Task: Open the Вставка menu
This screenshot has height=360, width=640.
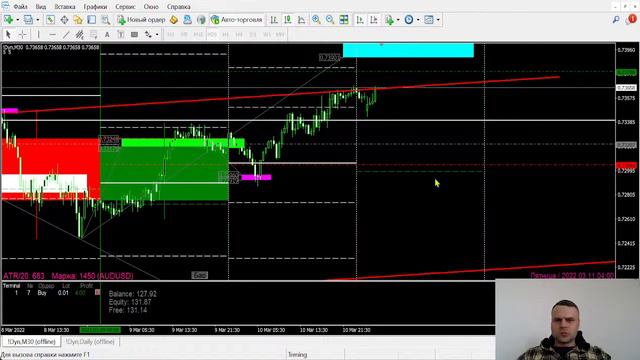Action: [x=65, y=7]
